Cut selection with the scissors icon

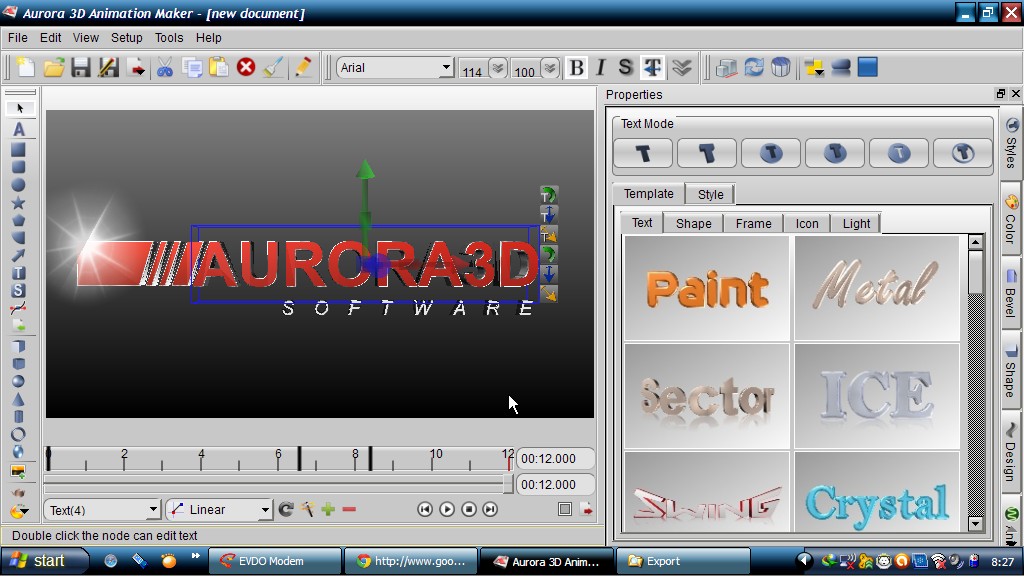(x=165, y=67)
